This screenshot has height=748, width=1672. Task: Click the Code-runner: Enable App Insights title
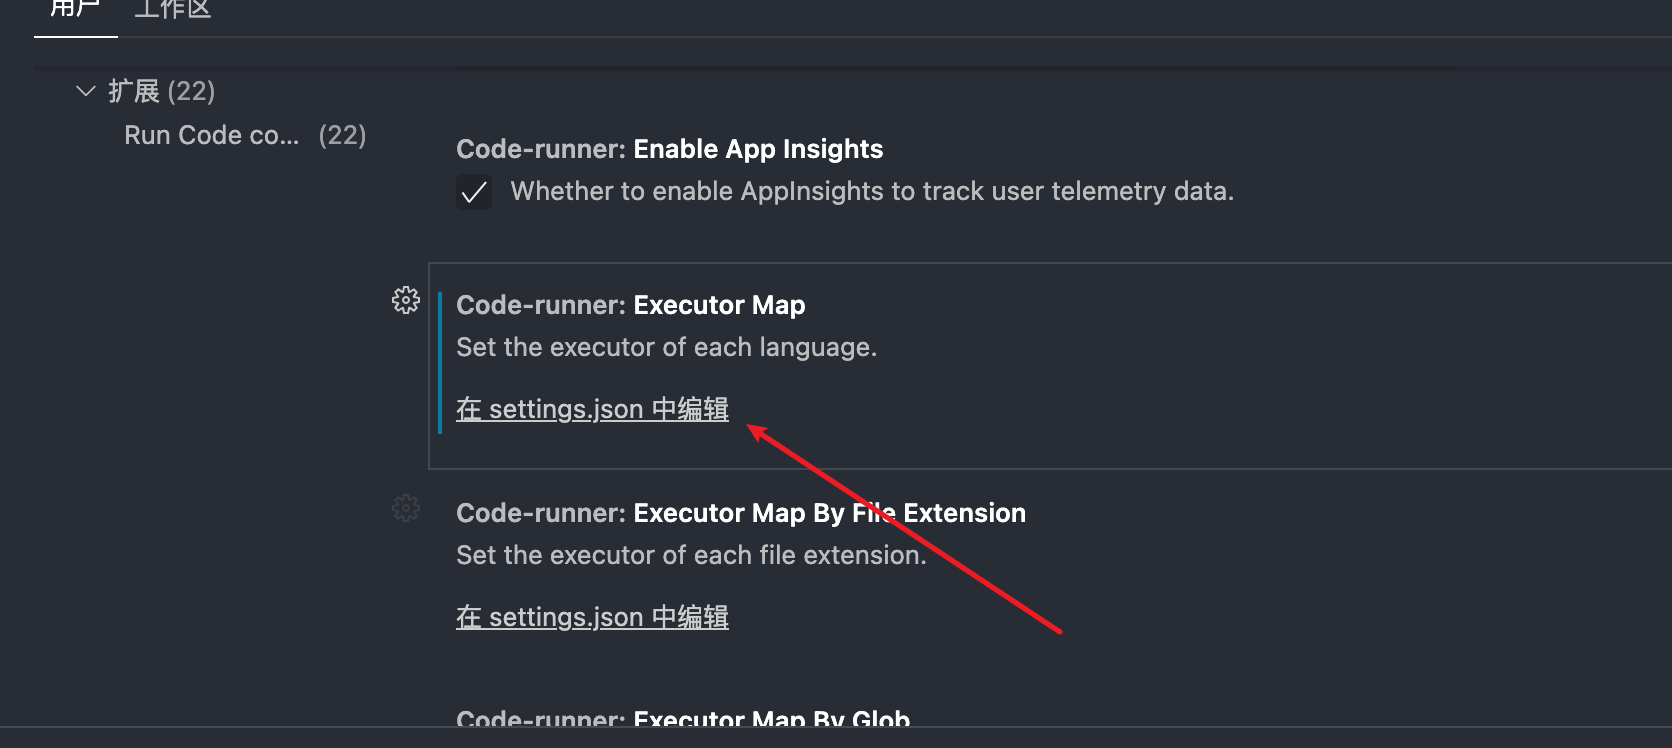(x=669, y=148)
